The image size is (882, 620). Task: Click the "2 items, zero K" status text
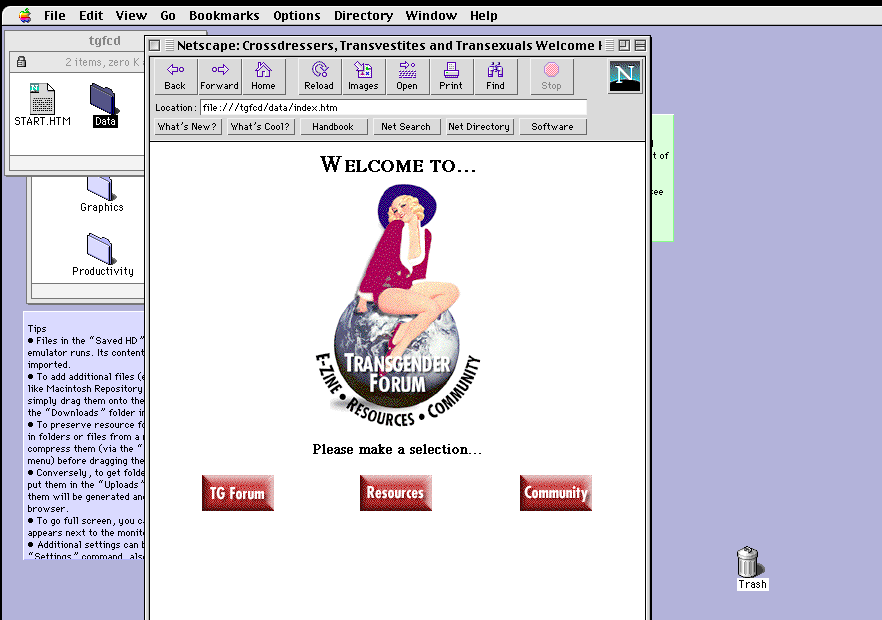pyautogui.click(x=102, y=62)
